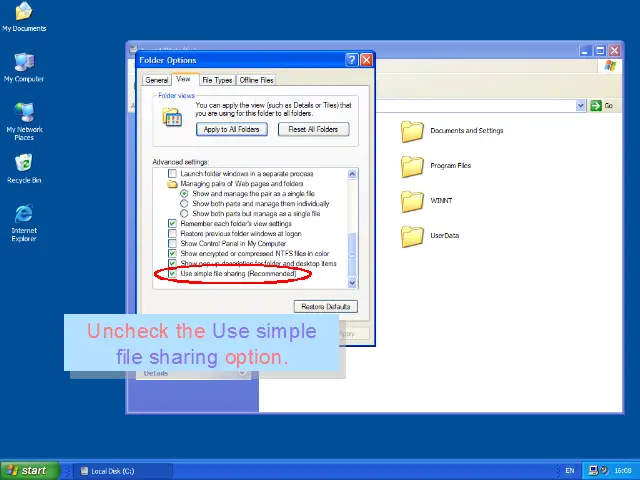
Task: Select Program Files folder icon
Action: click(x=412, y=166)
